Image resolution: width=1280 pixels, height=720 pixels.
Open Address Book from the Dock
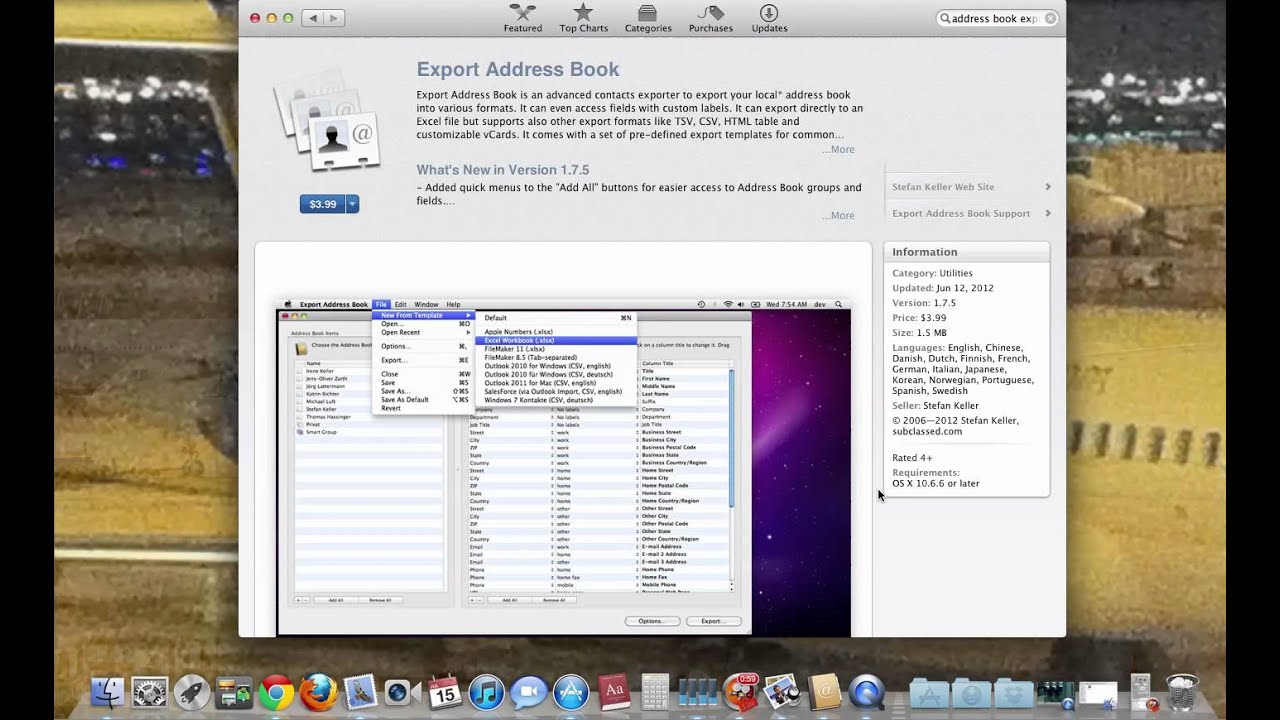pos(824,692)
